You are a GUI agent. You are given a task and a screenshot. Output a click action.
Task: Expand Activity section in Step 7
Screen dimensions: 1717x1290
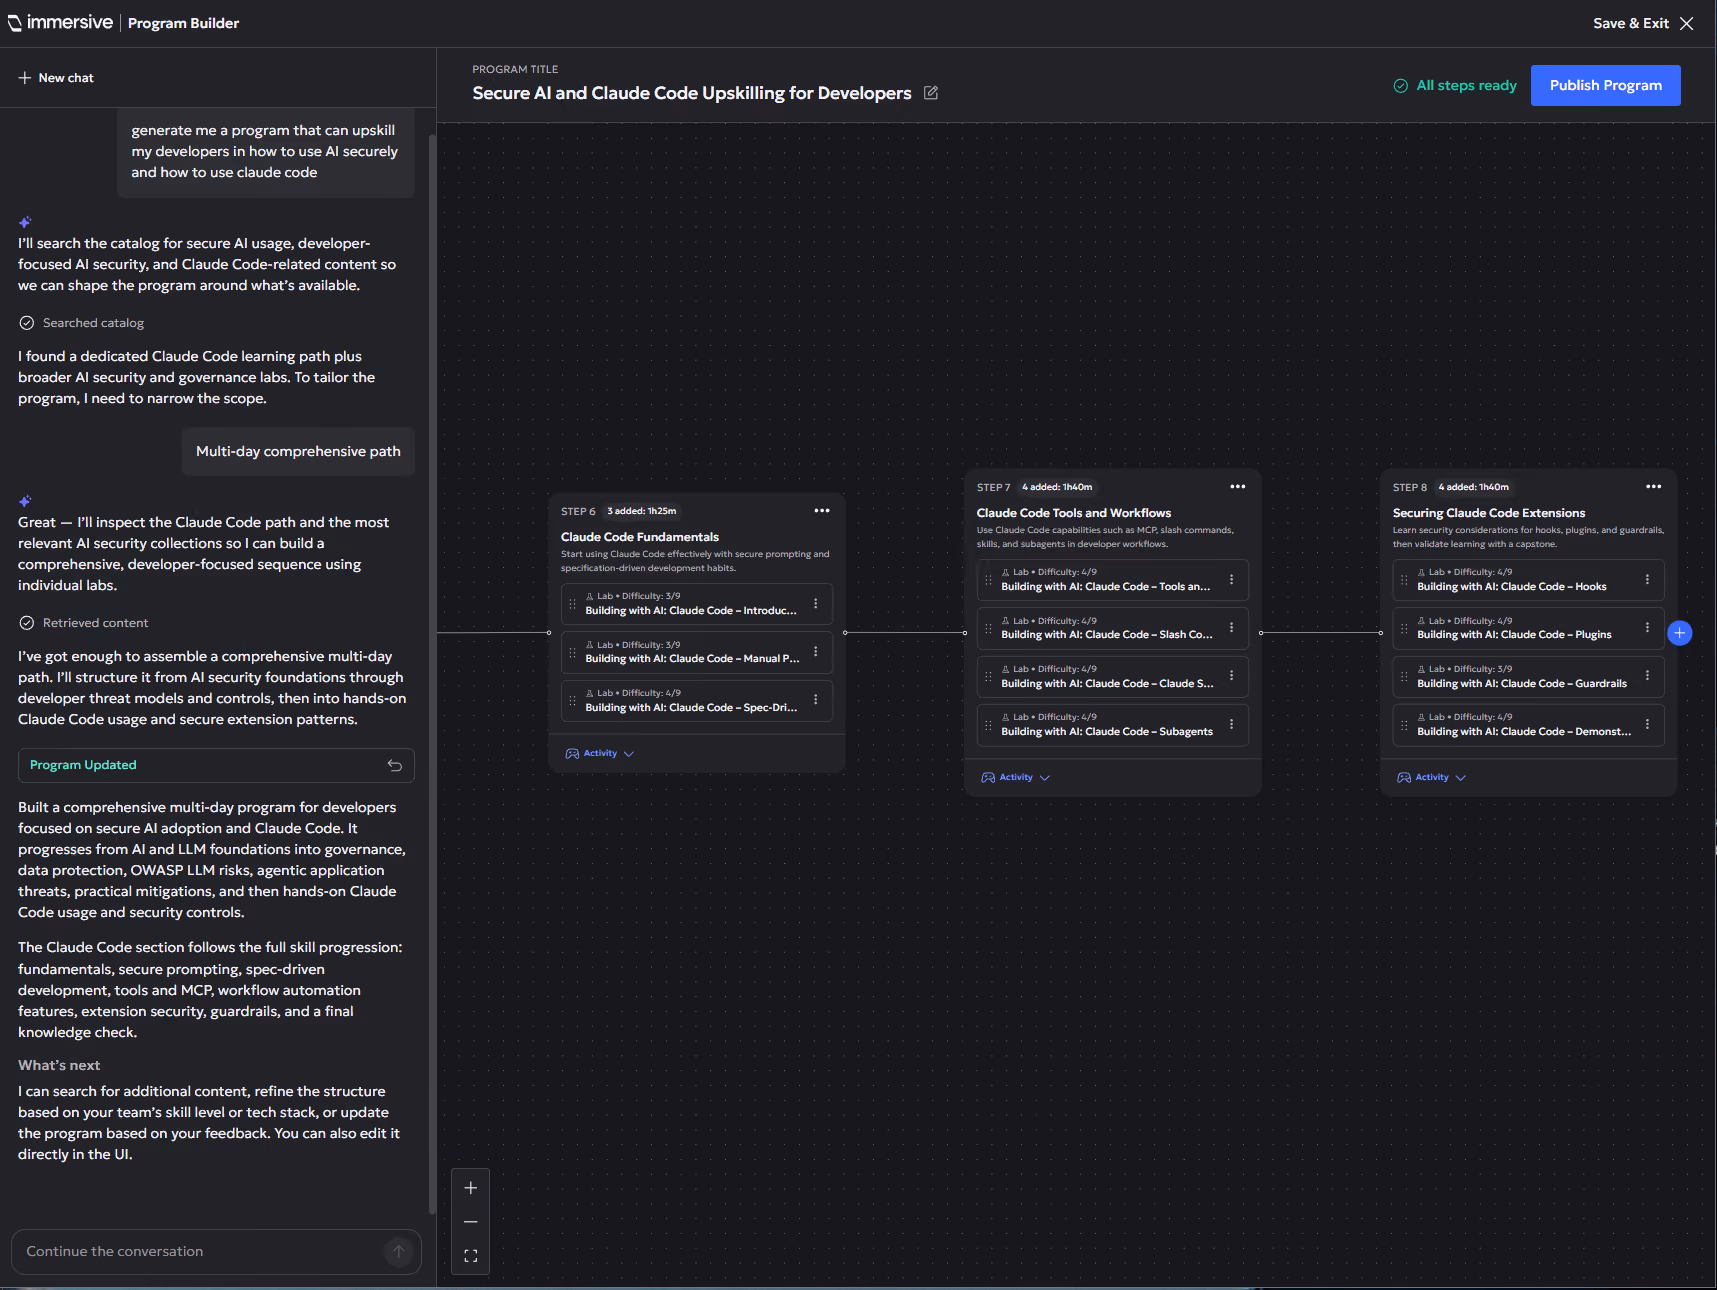[x=1016, y=778]
